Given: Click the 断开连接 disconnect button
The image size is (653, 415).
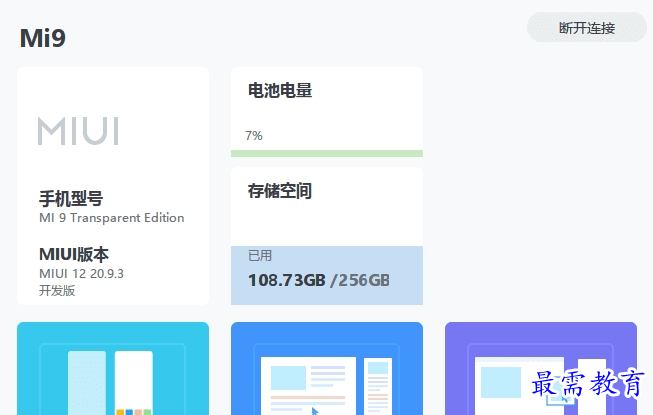Looking at the screenshot, I should tap(587, 27).
